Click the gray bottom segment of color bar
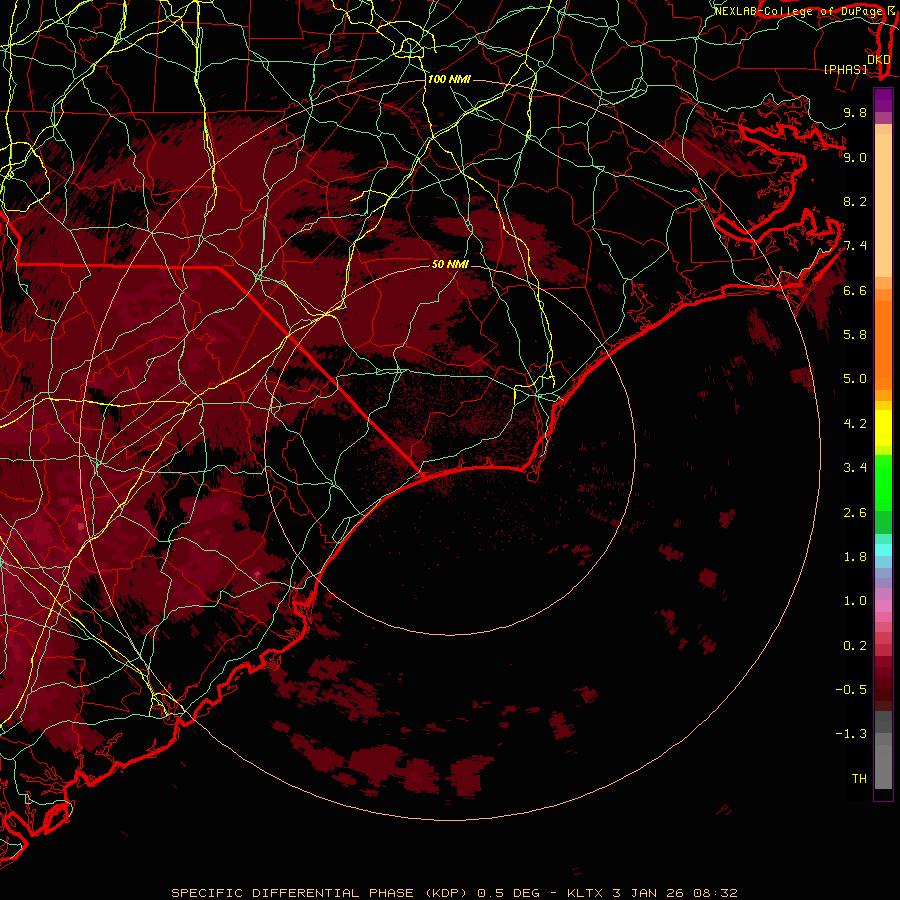900x900 pixels. tap(883, 752)
